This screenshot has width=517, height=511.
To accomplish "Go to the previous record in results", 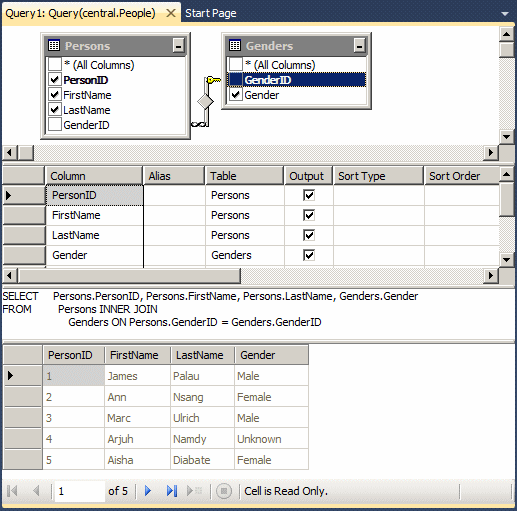I will pos(36,491).
